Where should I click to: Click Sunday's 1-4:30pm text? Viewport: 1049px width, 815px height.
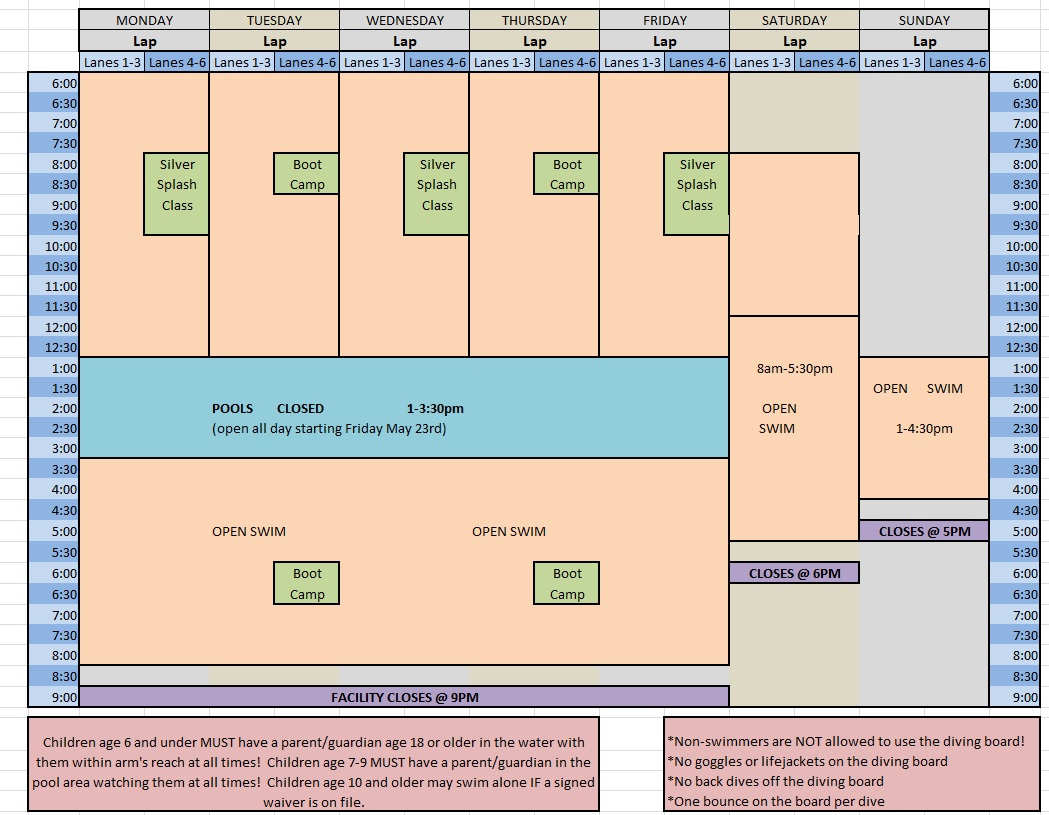924,428
